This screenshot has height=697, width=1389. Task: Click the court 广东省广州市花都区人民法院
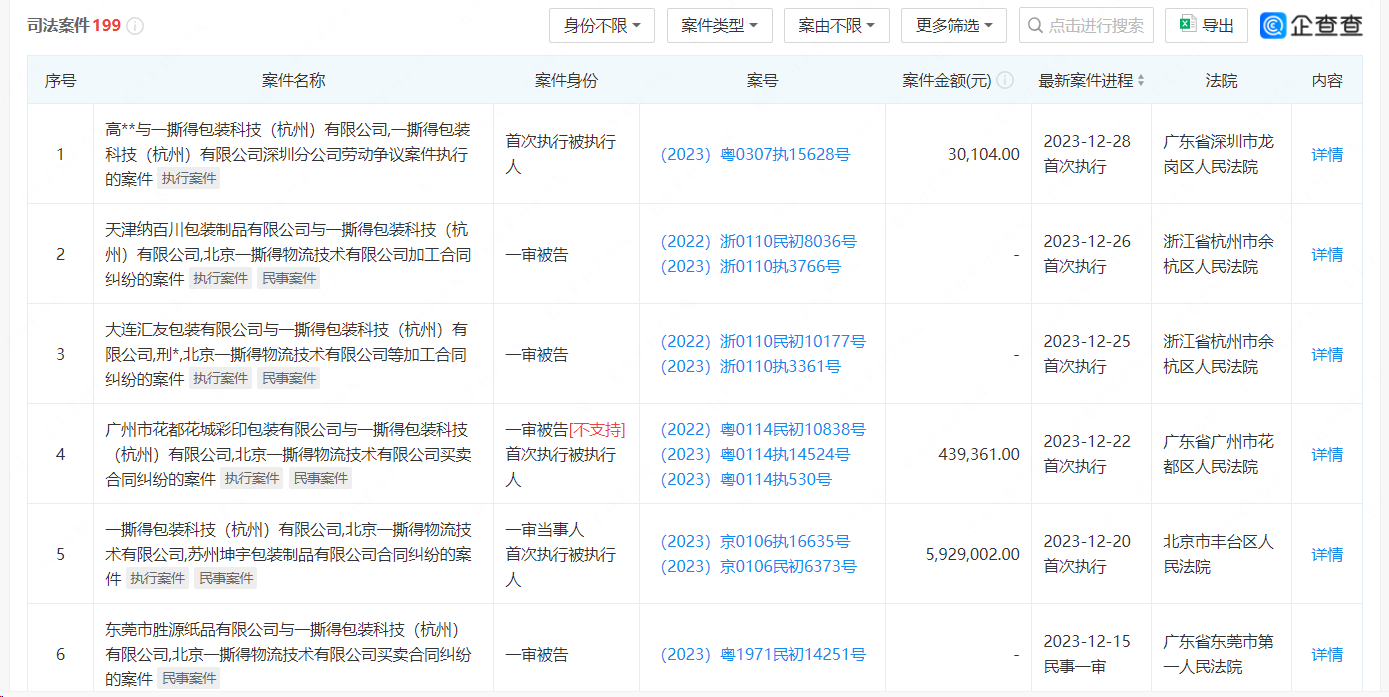(x=1219, y=454)
